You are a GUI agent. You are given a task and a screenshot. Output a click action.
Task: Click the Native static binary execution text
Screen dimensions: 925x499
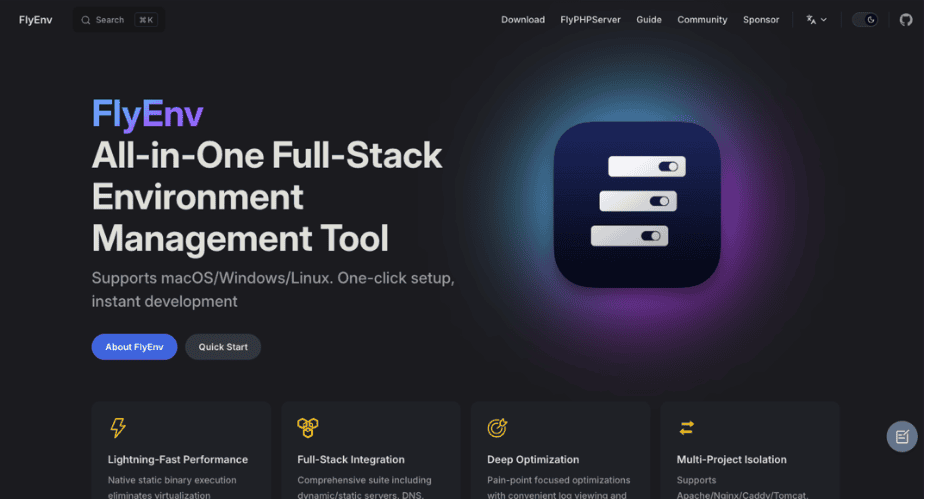[172, 480]
